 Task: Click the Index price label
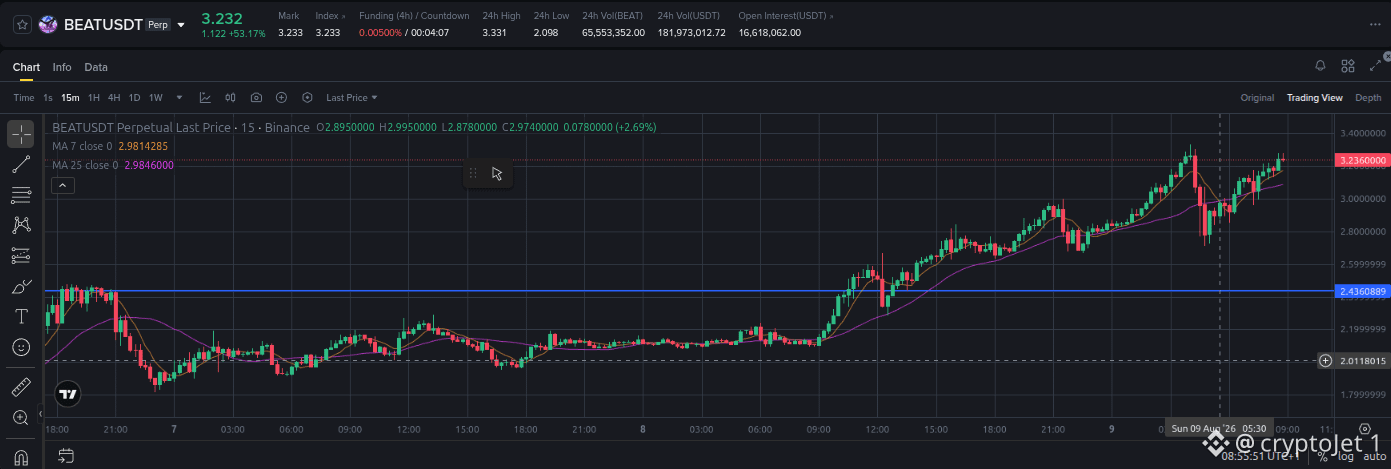point(330,16)
